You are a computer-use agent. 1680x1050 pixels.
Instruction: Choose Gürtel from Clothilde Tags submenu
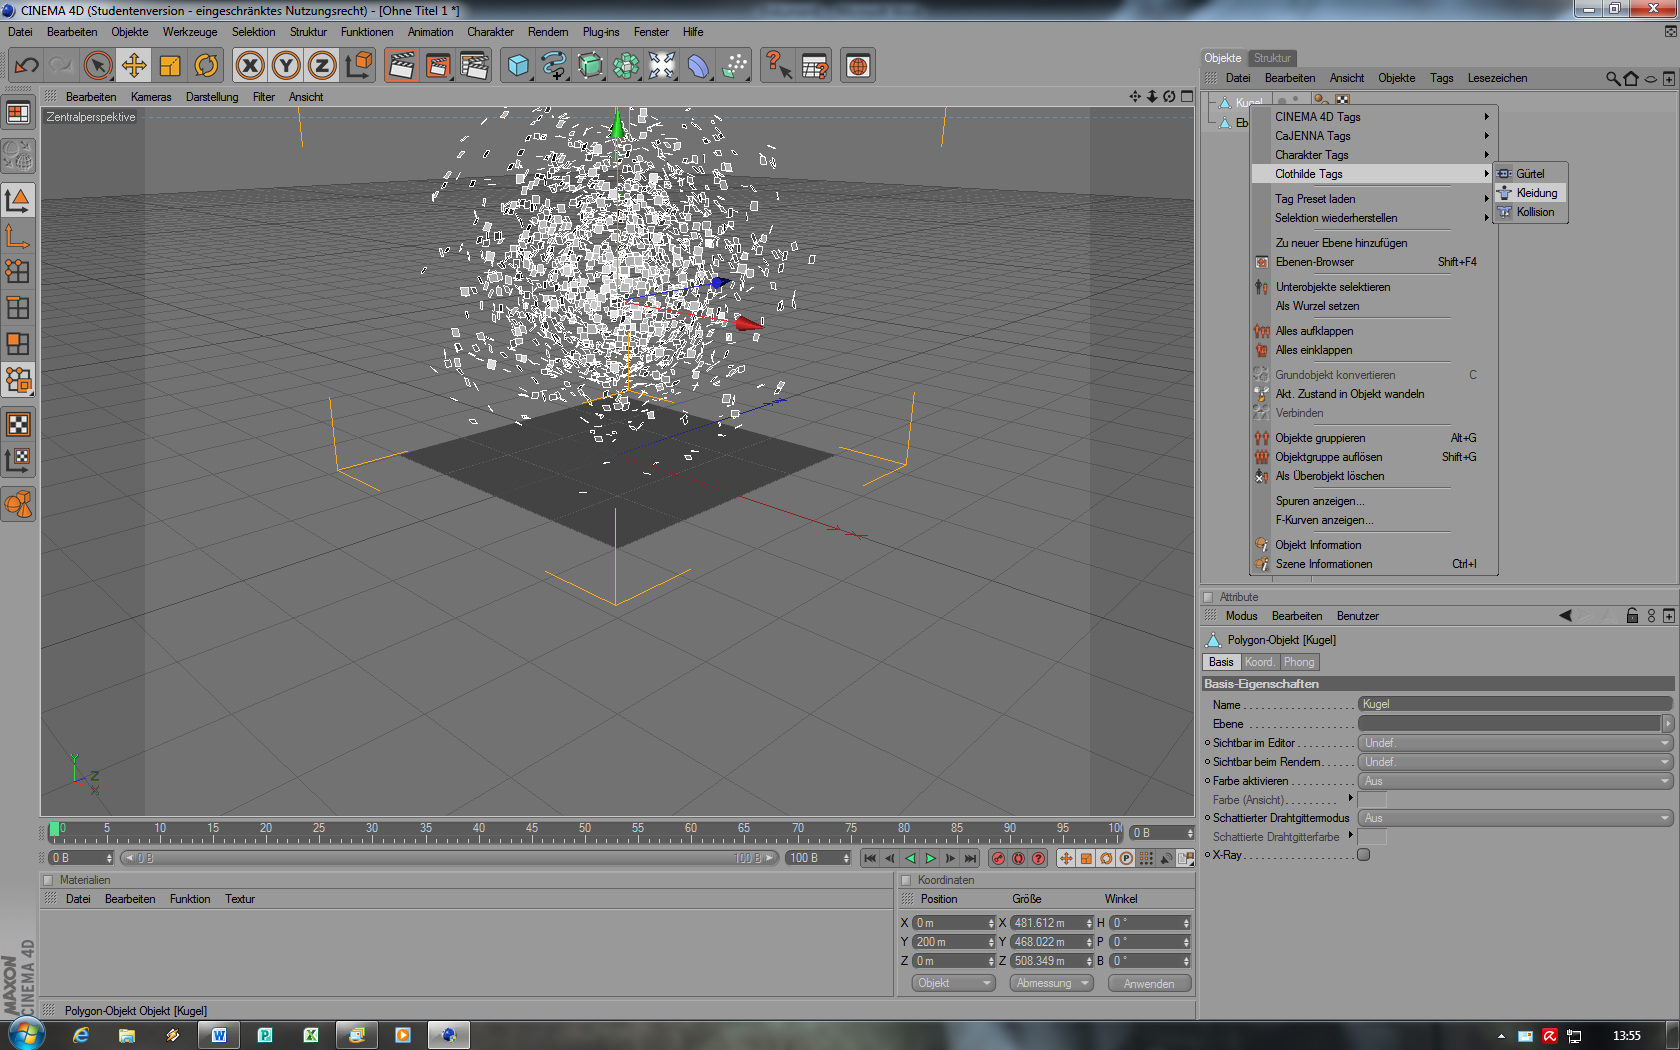[1531, 174]
